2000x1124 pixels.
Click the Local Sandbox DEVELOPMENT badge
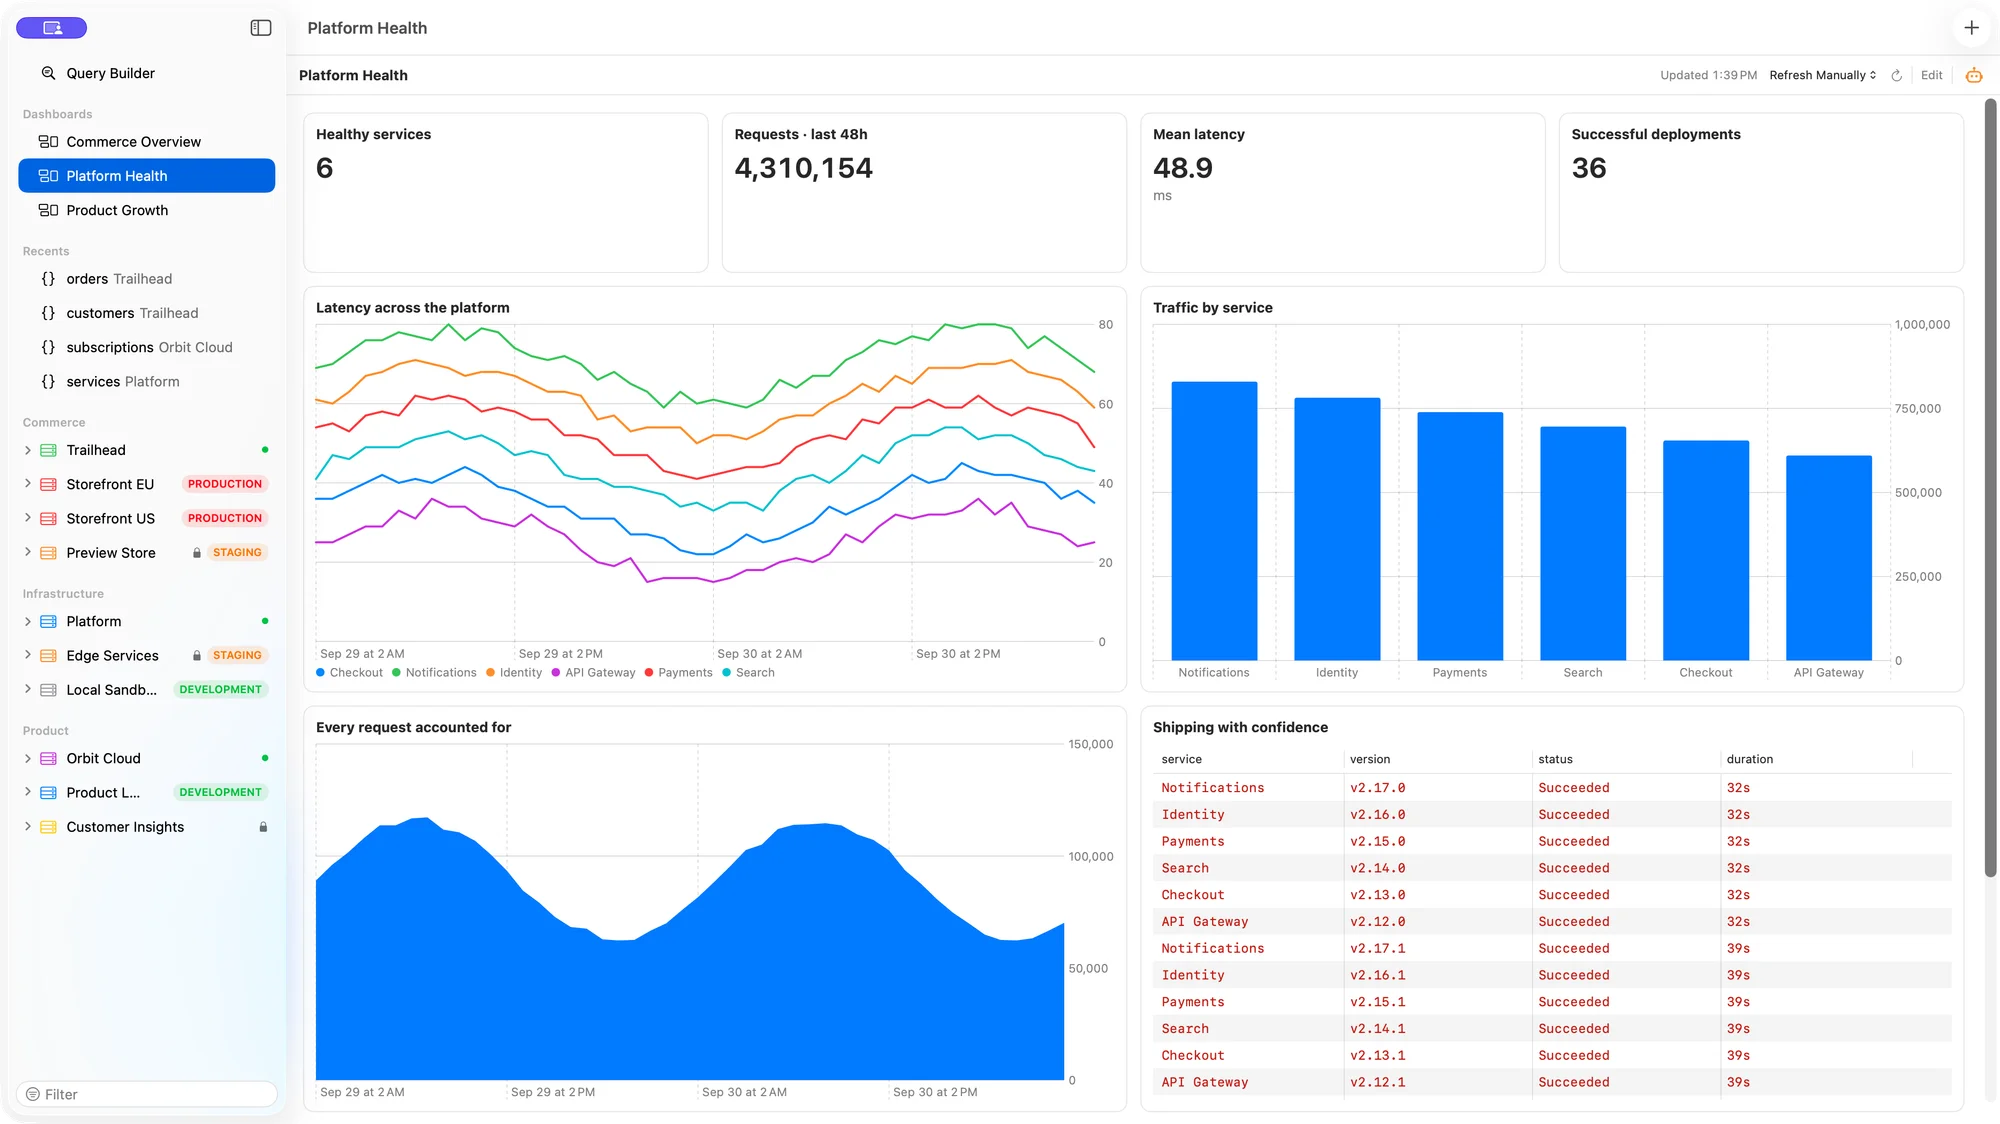pyautogui.click(x=220, y=690)
